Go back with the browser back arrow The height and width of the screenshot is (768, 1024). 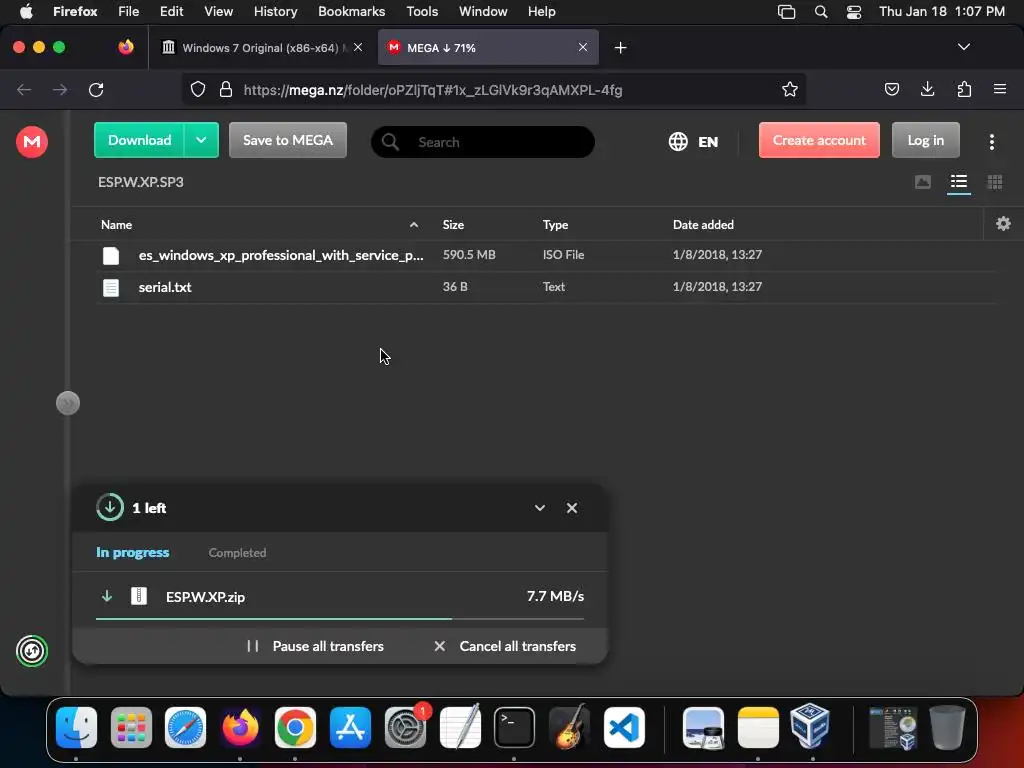pyautogui.click(x=24, y=89)
